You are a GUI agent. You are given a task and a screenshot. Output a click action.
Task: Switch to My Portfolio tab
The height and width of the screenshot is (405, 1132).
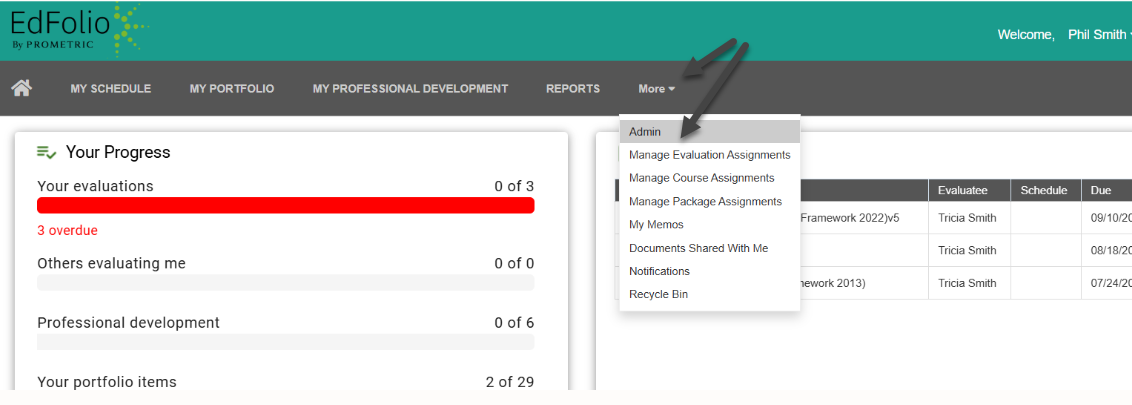232,89
